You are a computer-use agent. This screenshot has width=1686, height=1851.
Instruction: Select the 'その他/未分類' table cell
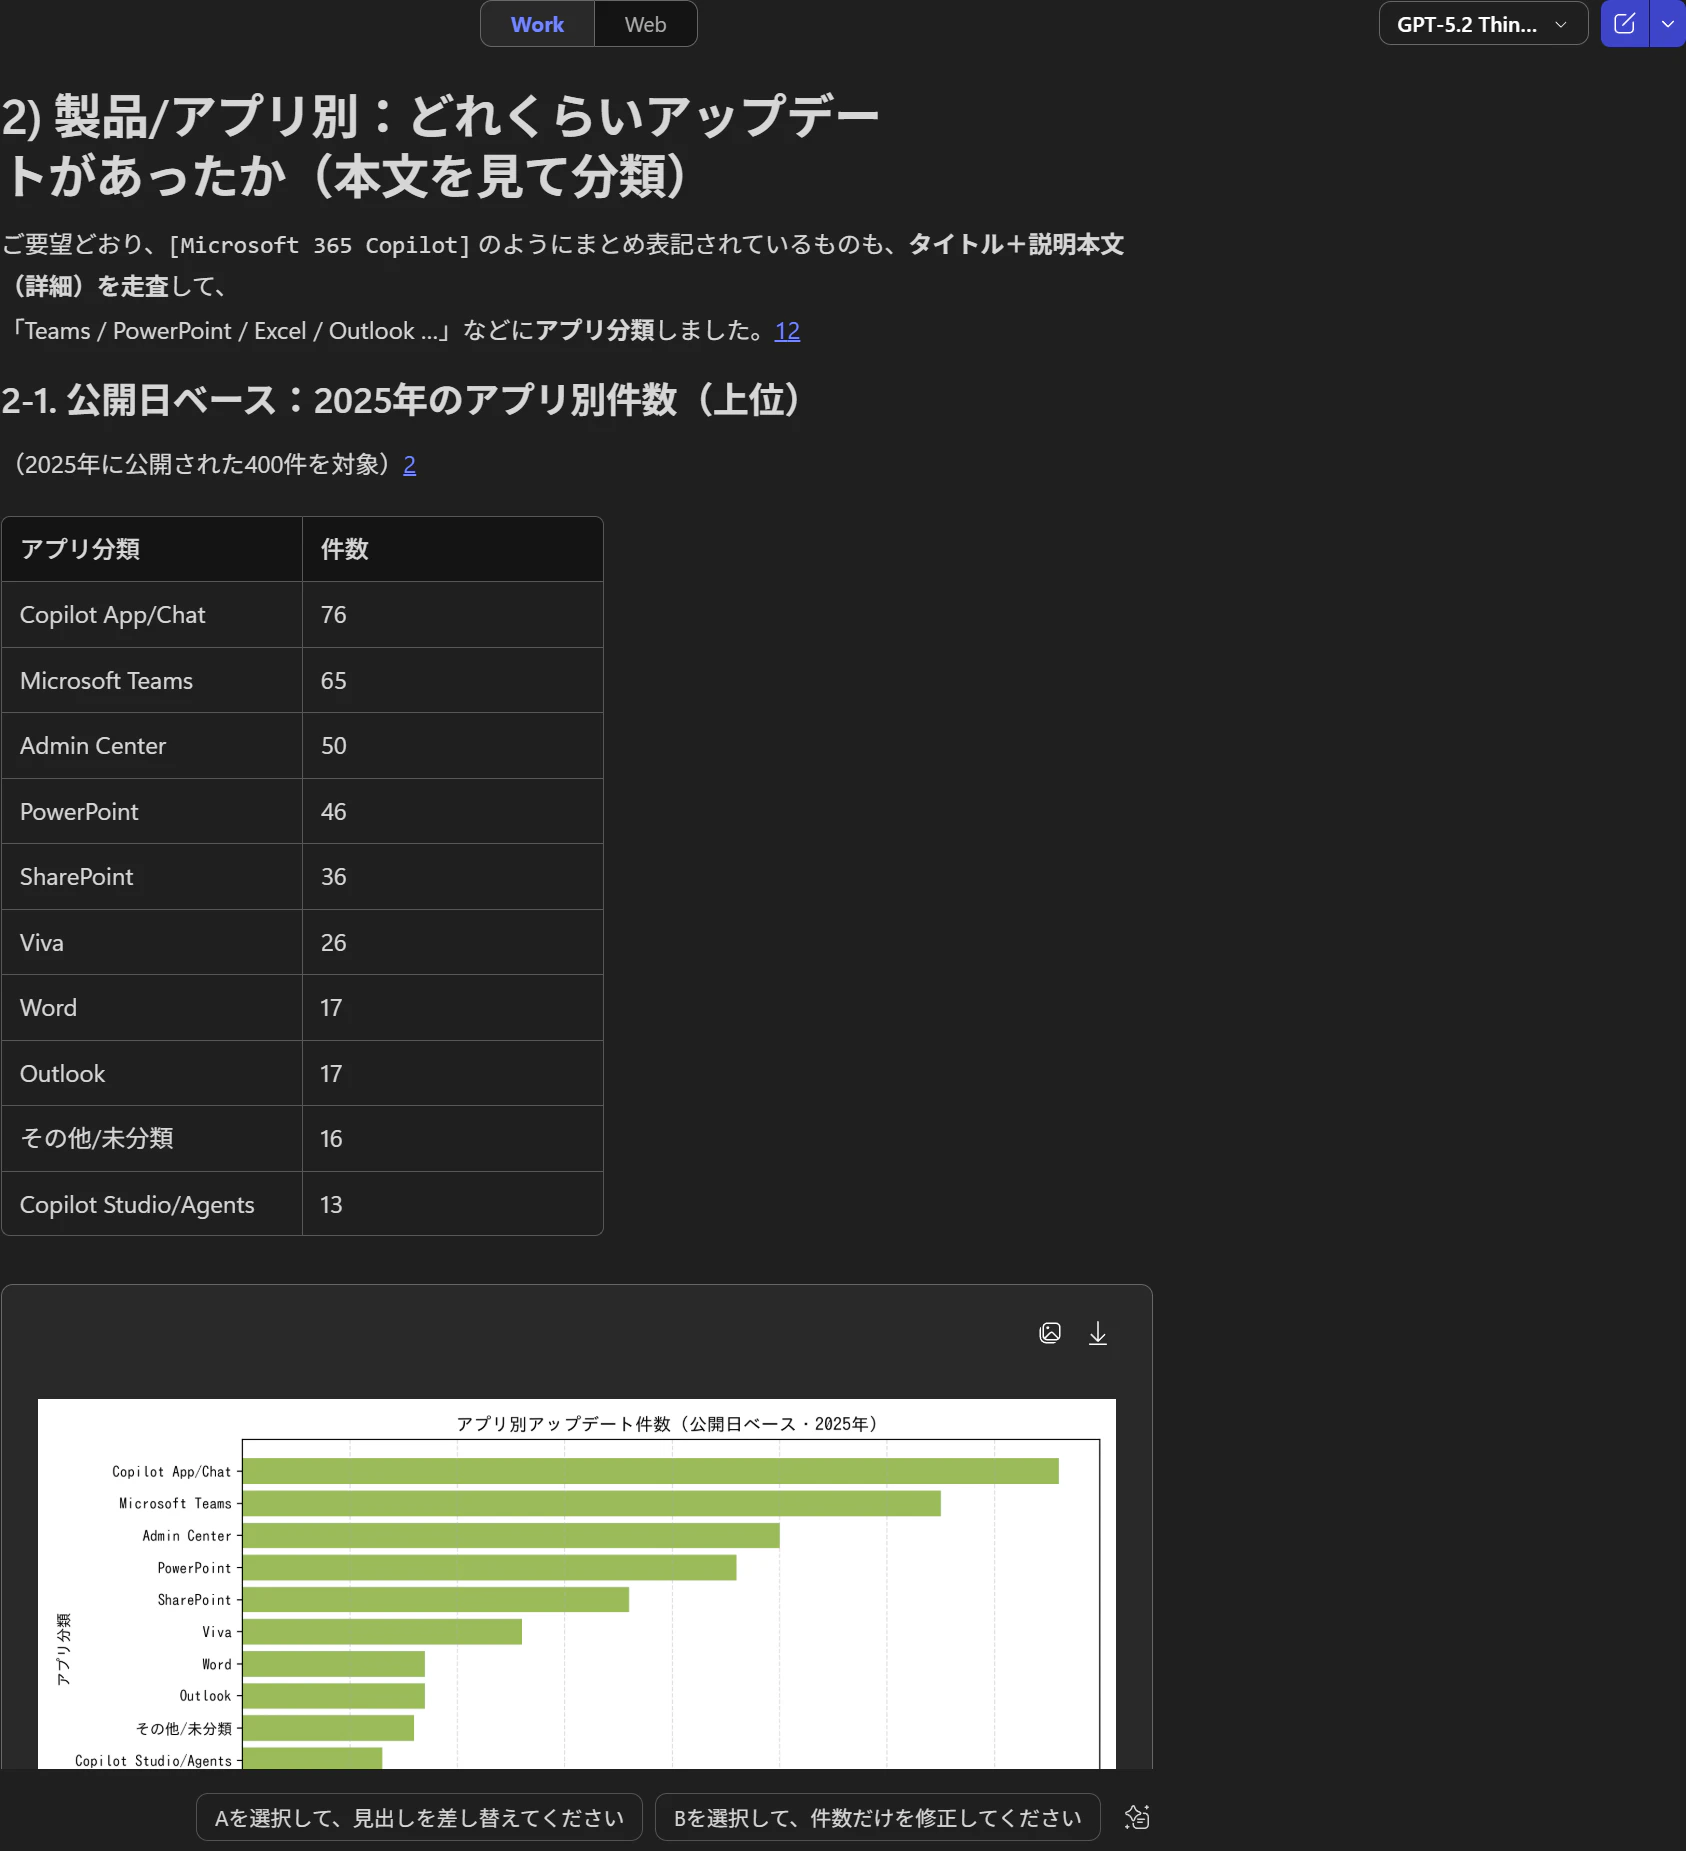152,1139
